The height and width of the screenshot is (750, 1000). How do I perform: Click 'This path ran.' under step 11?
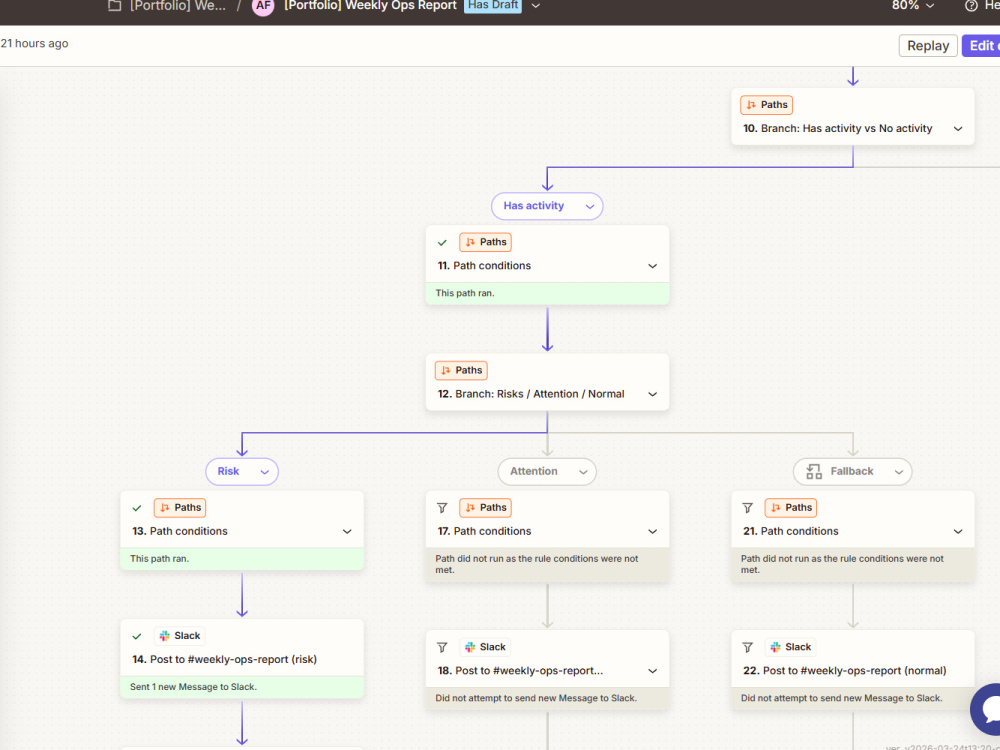(x=465, y=293)
